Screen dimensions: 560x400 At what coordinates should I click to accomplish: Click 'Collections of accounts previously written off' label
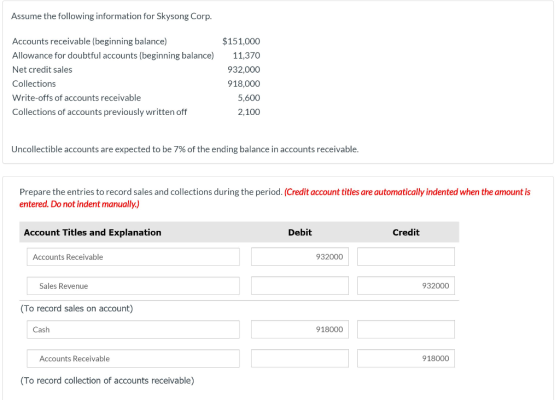tap(100, 112)
